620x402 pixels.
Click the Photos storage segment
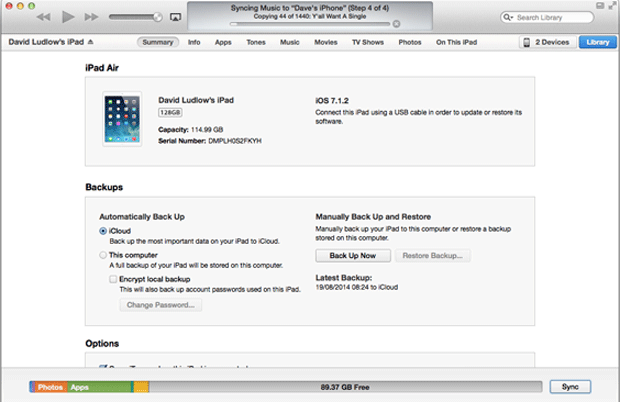(51, 387)
